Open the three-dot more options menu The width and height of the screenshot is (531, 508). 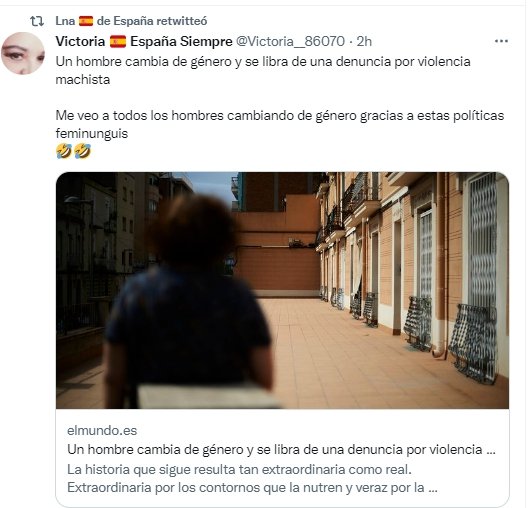pyautogui.click(x=501, y=41)
